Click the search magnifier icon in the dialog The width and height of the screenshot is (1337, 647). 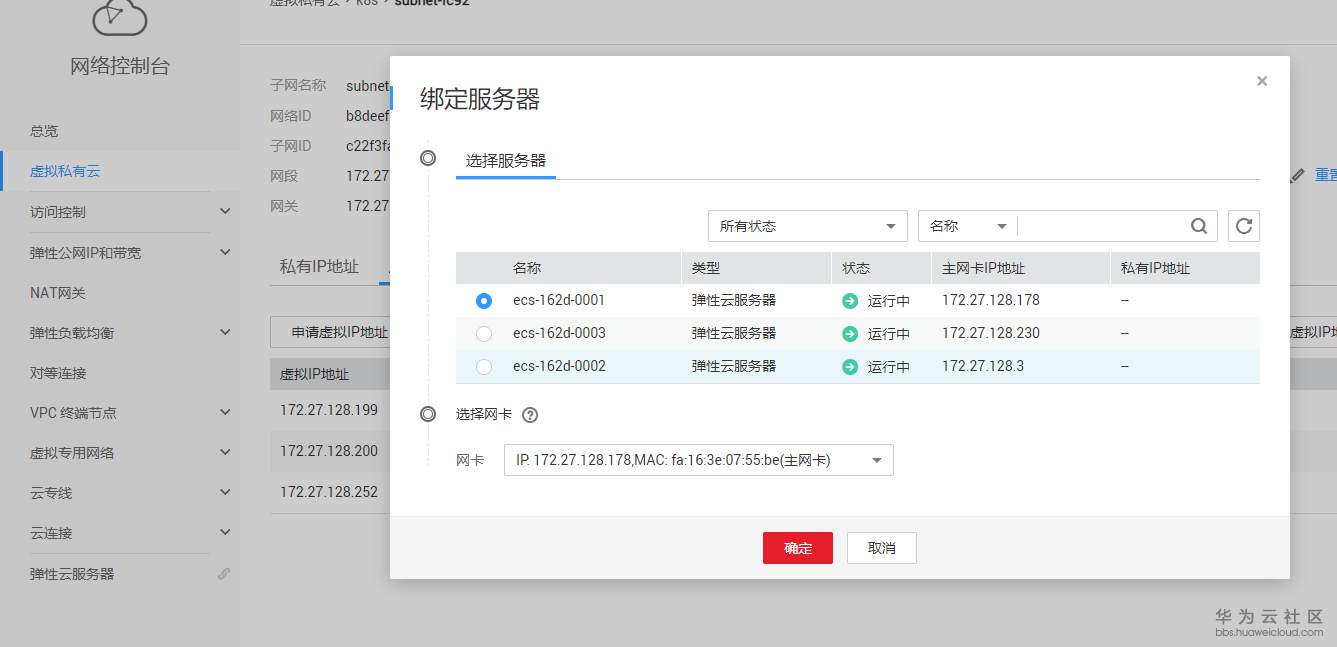click(x=1198, y=226)
